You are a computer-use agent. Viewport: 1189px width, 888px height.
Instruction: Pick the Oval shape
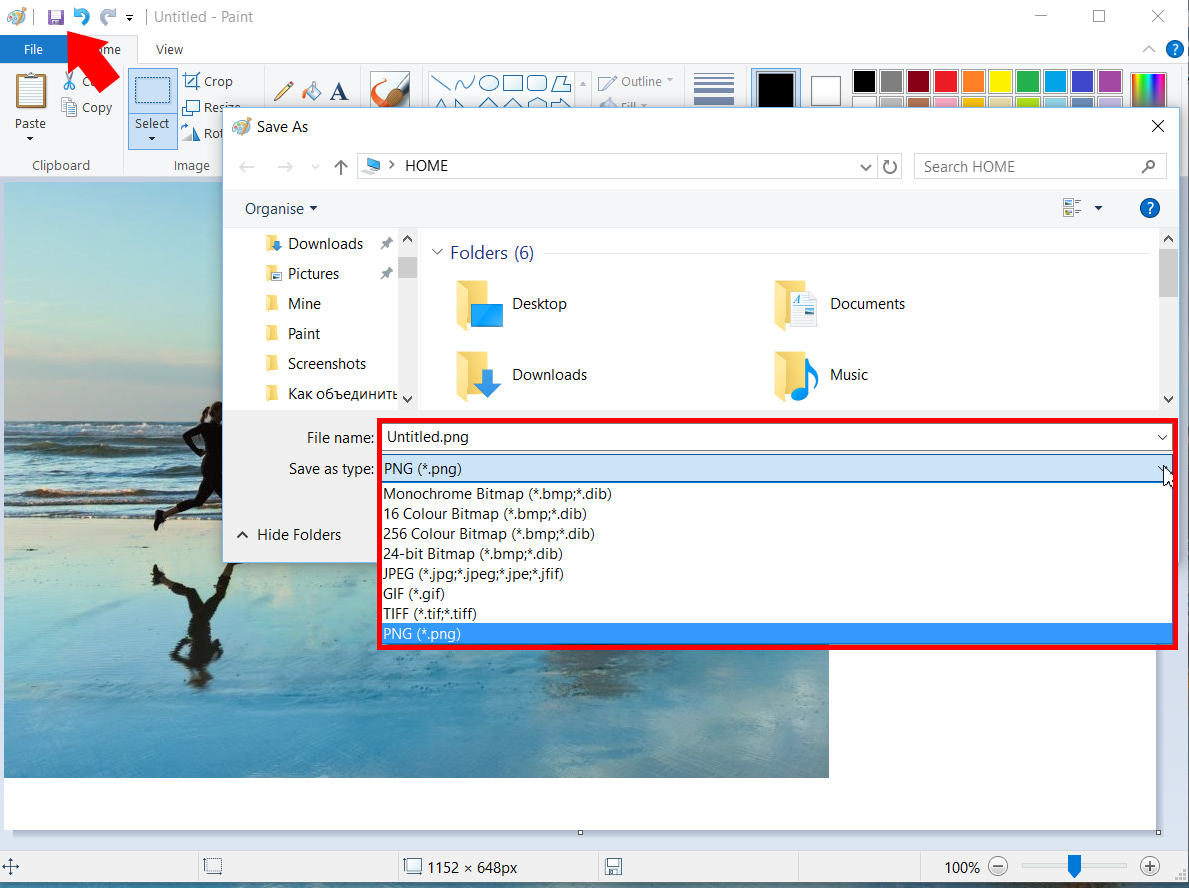489,82
